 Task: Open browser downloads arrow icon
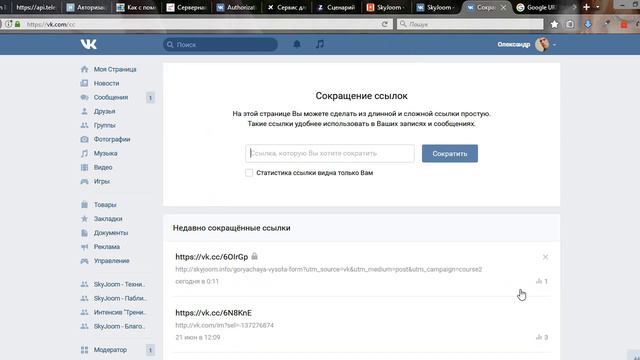tap(588, 24)
